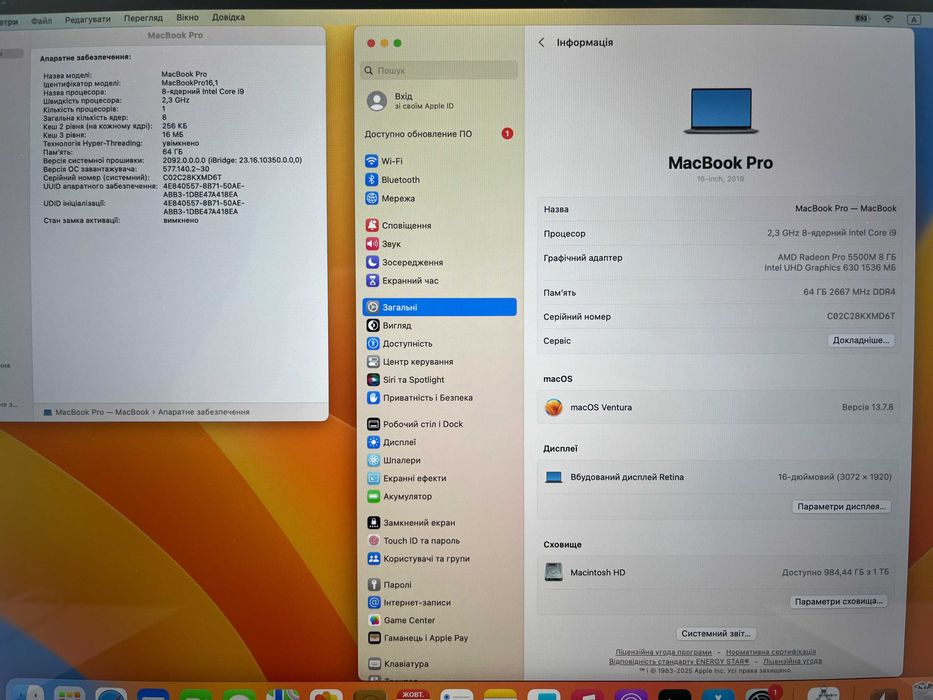The width and height of the screenshot is (933, 700).
Task: Open the Довідка menu
Action: pos(228,17)
